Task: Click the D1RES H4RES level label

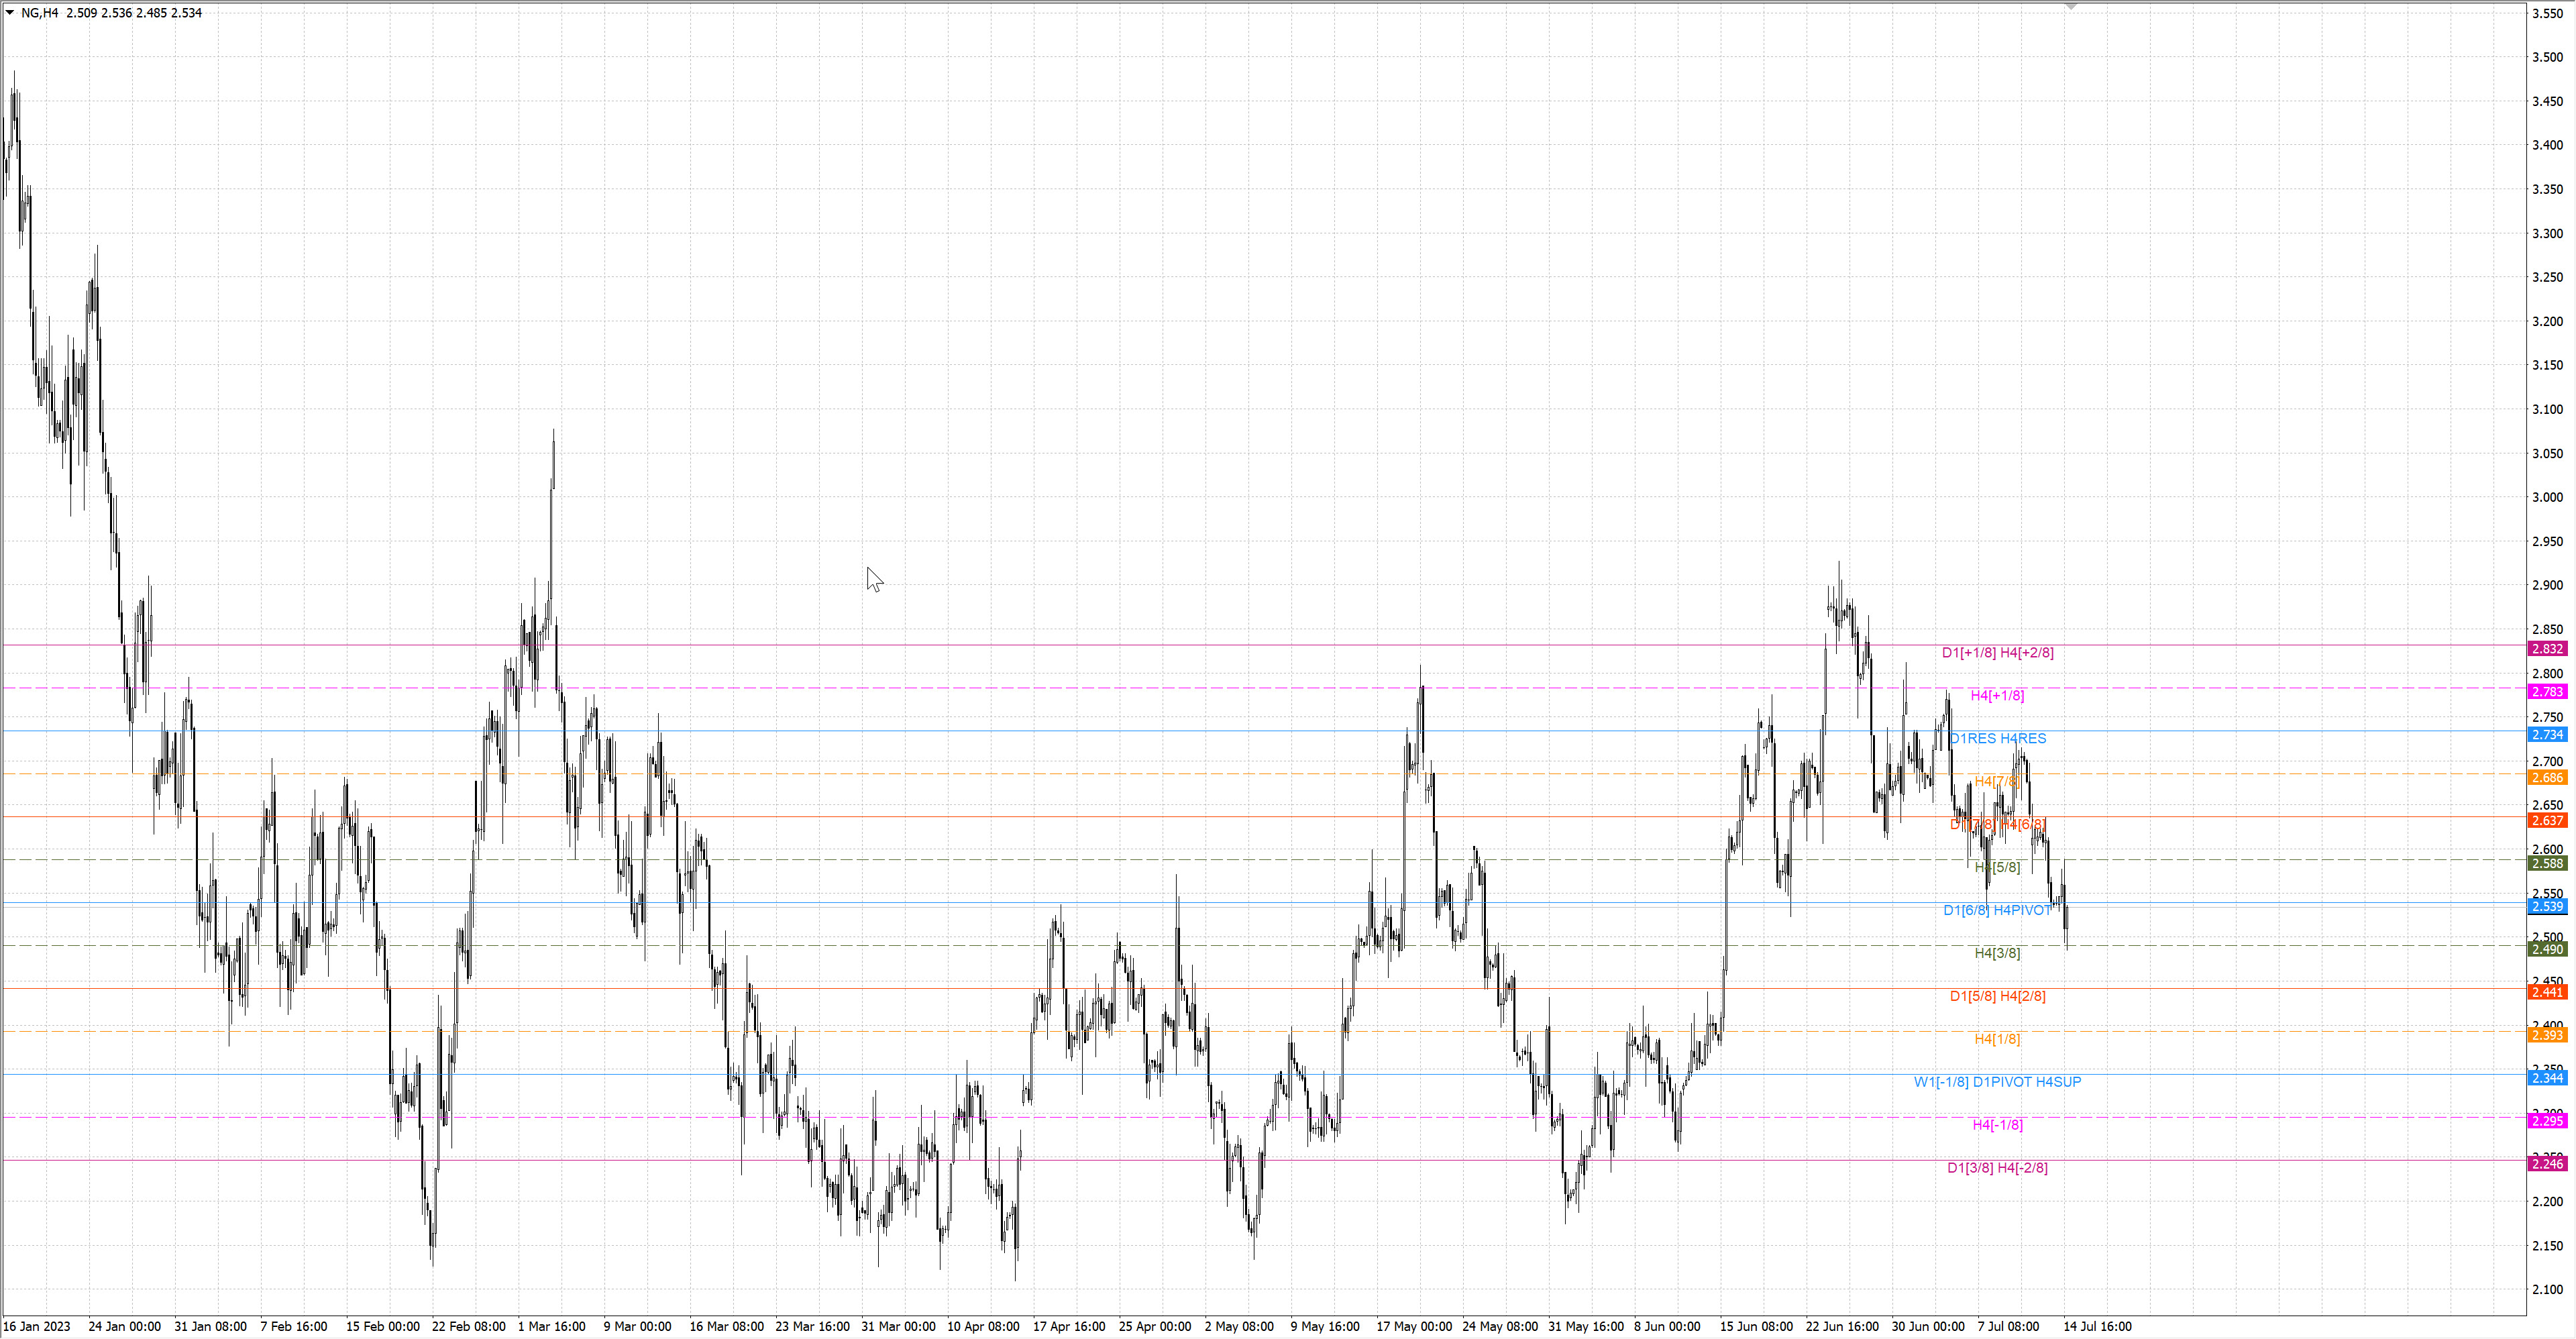Action: tap(1998, 739)
